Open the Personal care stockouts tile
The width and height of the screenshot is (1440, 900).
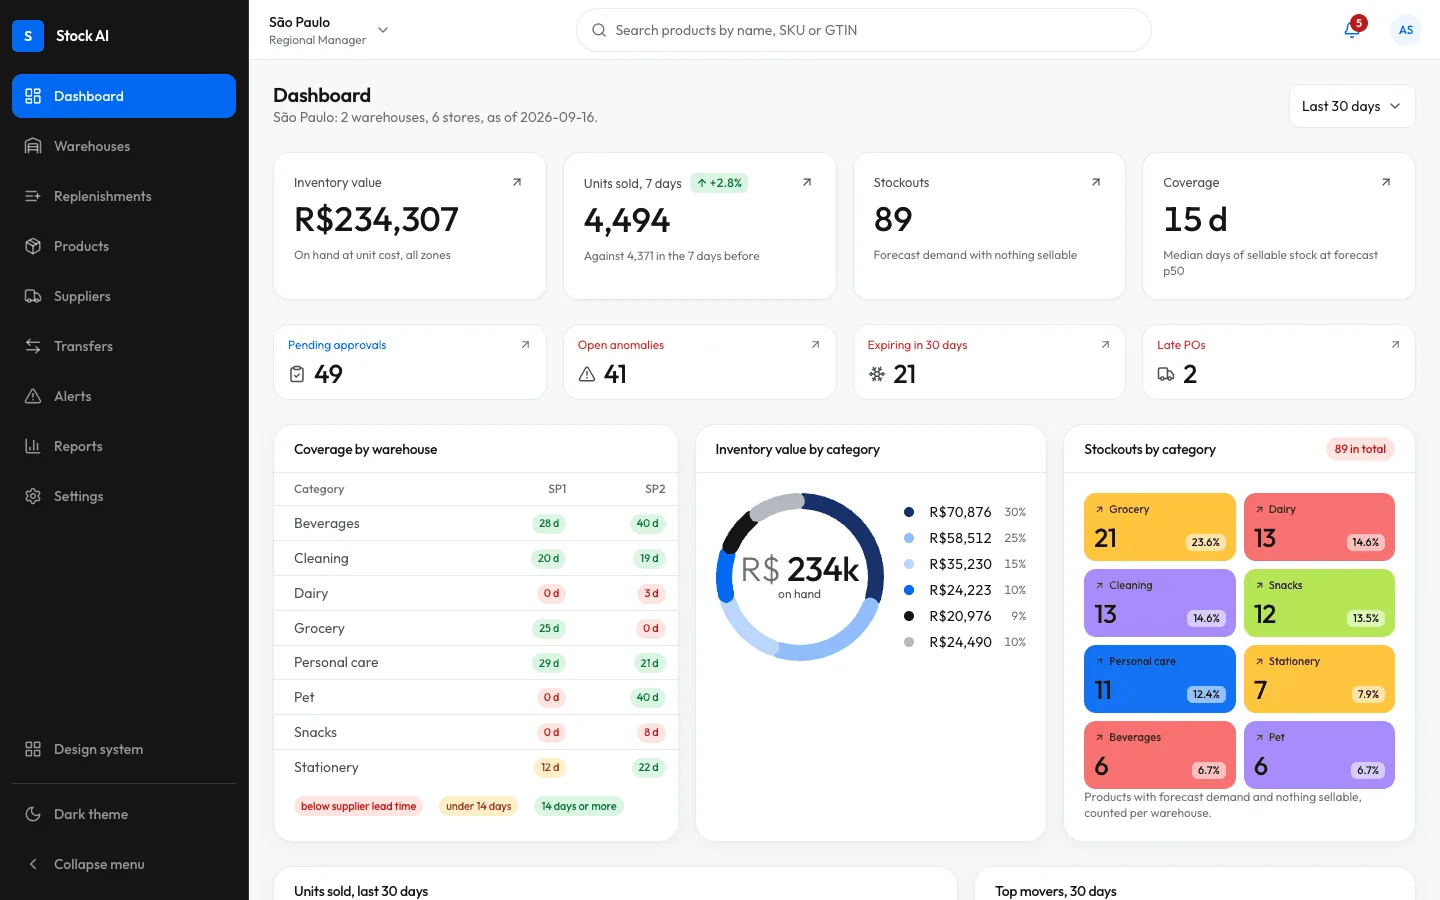pos(1160,679)
